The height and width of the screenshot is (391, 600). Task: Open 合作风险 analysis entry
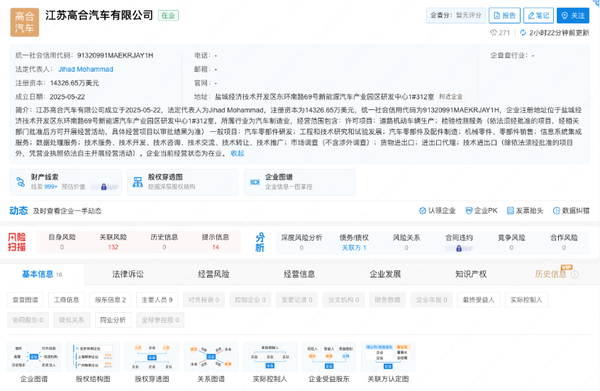(564, 243)
